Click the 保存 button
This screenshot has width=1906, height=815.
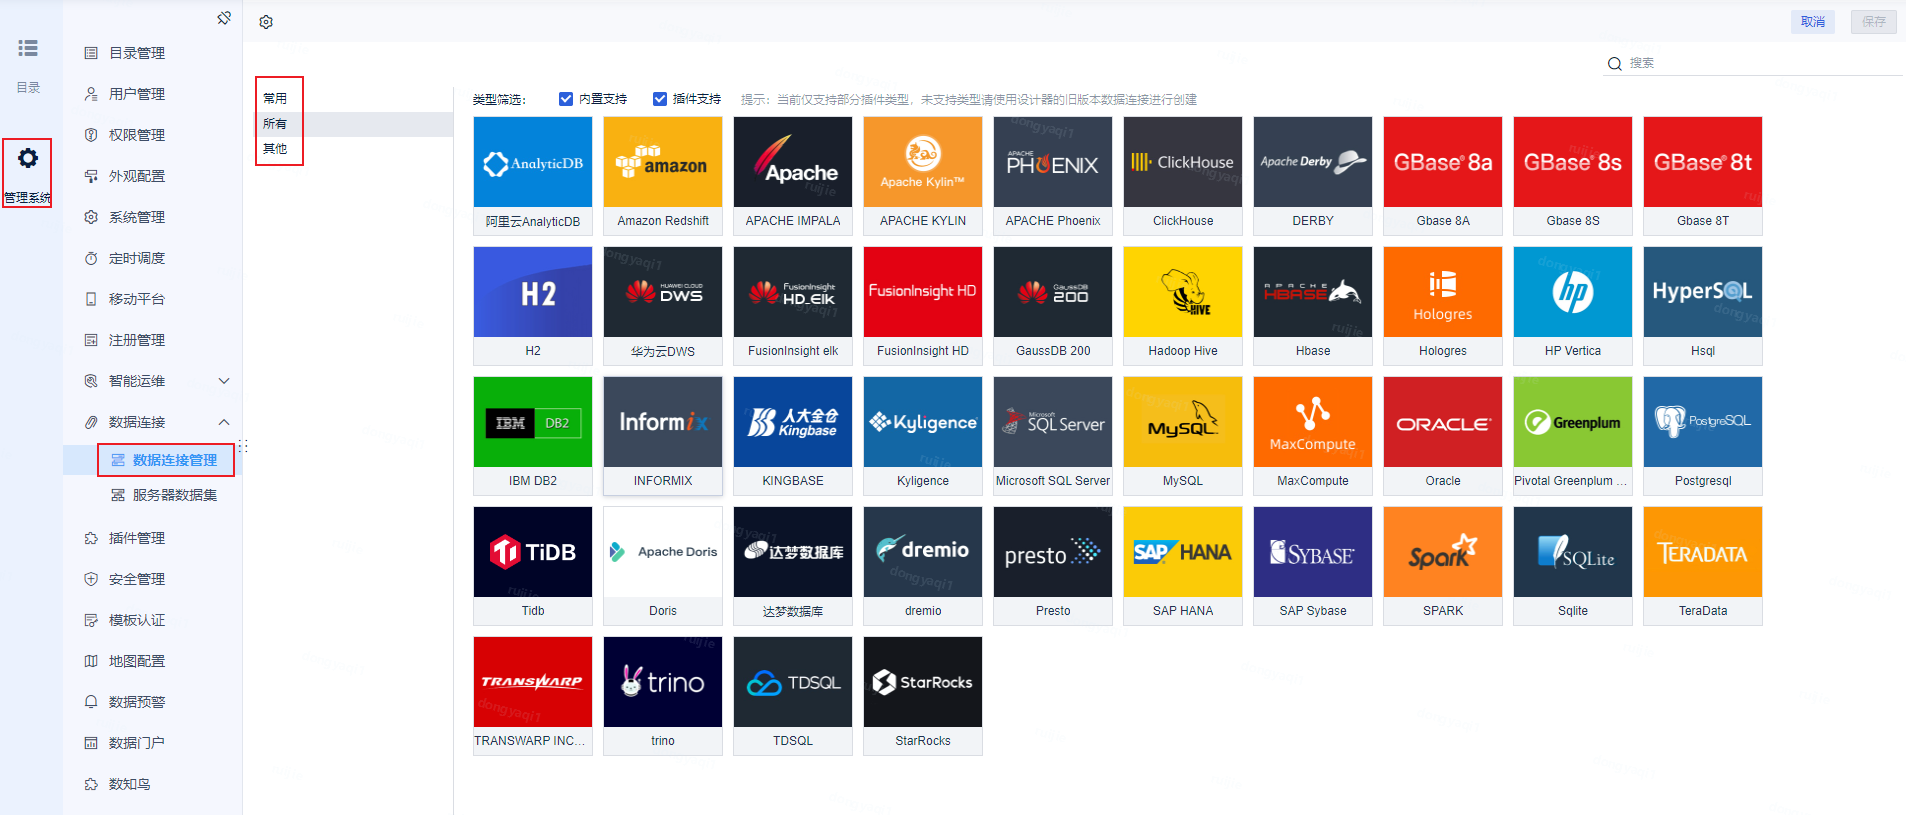(x=1874, y=22)
